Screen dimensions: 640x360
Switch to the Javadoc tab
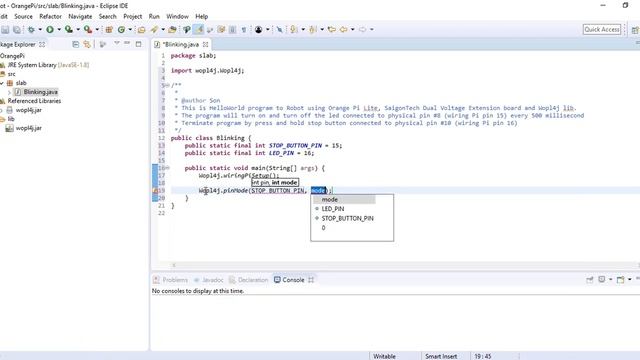coord(209,280)
